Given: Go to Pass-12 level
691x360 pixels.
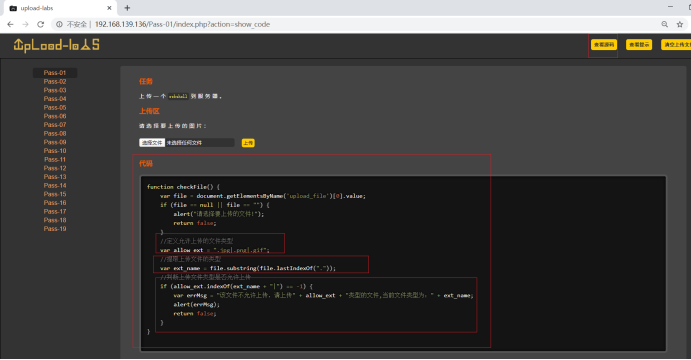Looking at the screenshot, I should (x=55, y=168).
